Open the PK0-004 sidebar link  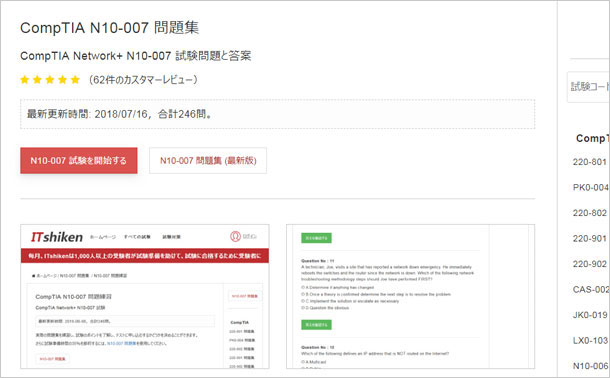(x=591, y=187)
